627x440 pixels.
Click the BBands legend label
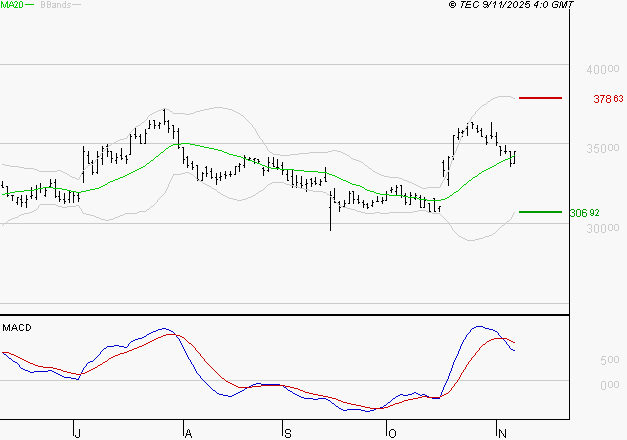point(55,5)
